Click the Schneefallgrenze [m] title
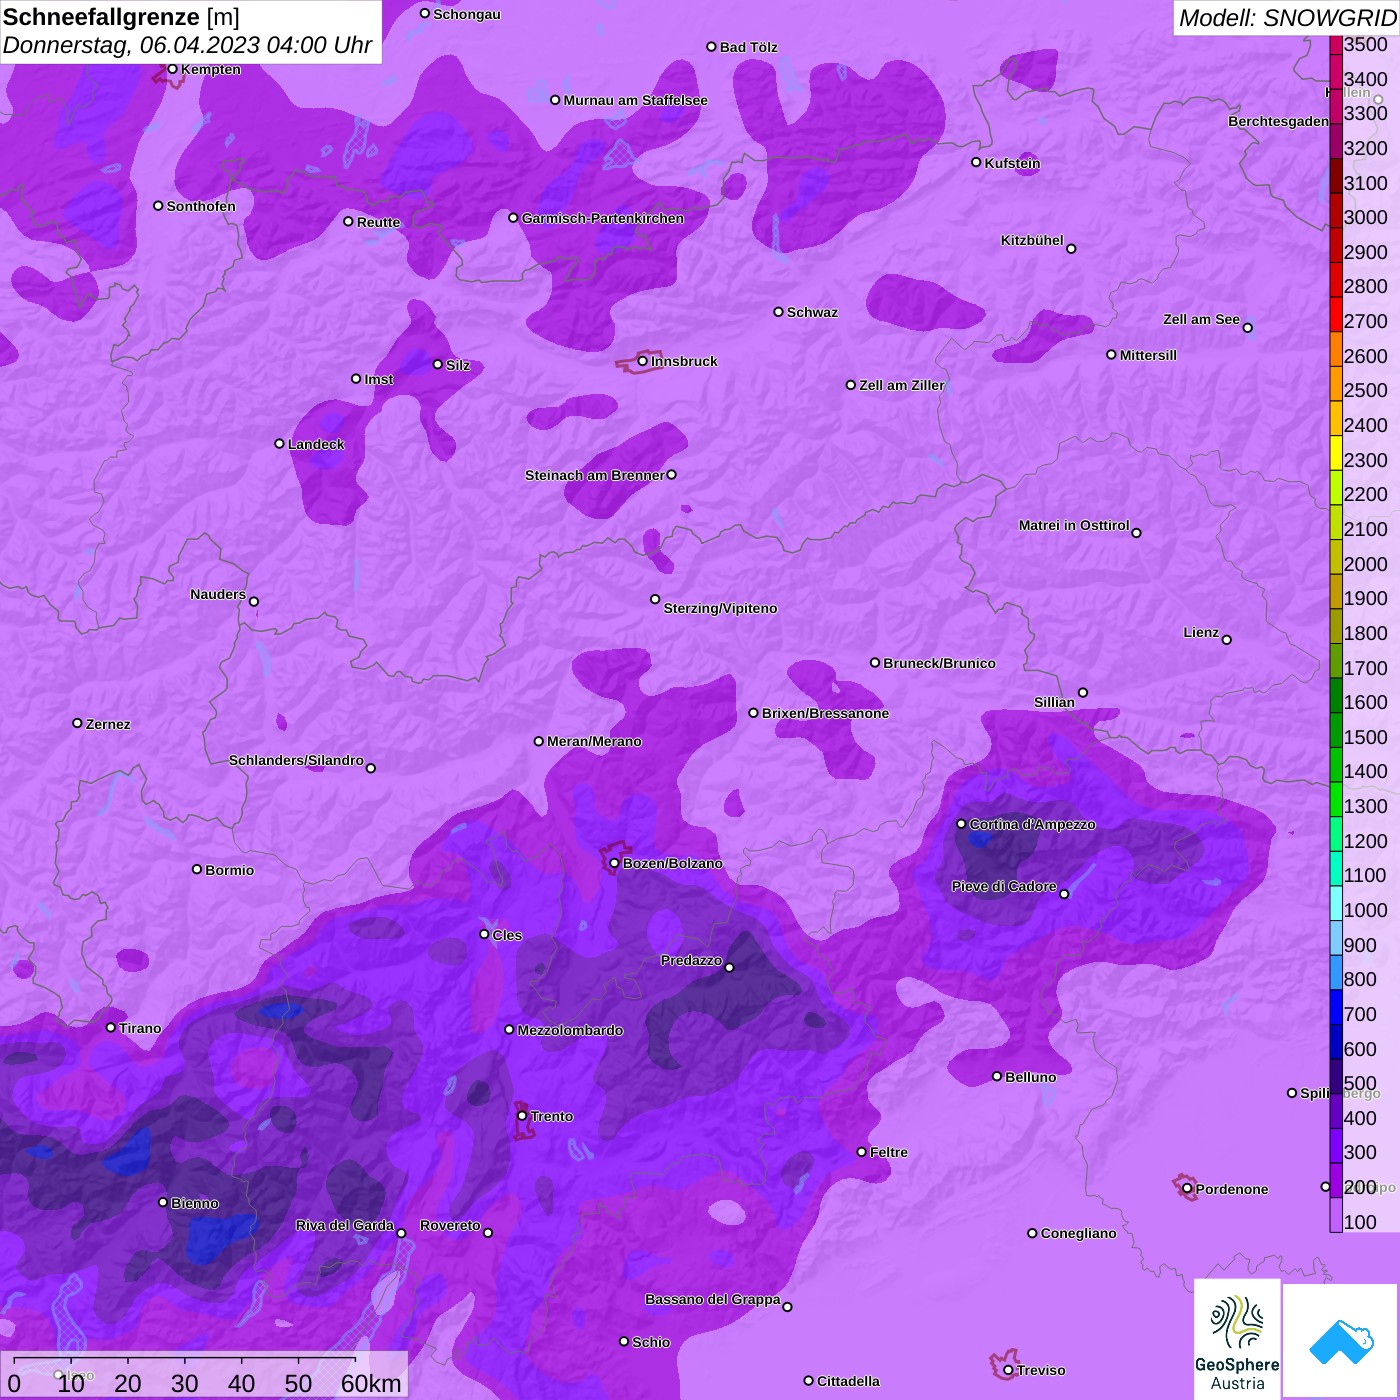The height and width of the screenshot is (1400, 1400). 121,17
